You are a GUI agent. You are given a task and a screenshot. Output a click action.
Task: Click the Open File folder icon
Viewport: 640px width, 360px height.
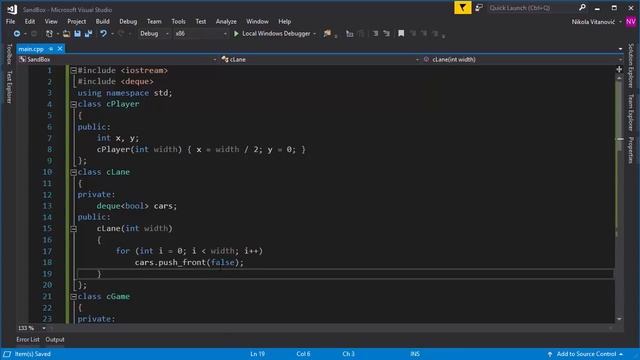point(66,33)
